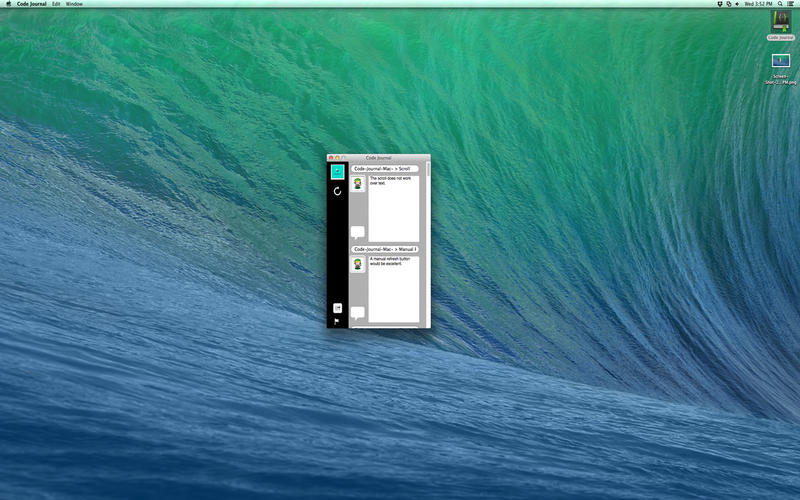Click the user avatar on the Scroll issue
The height and width of the screenshot is (500, 800).
(358, 184)
